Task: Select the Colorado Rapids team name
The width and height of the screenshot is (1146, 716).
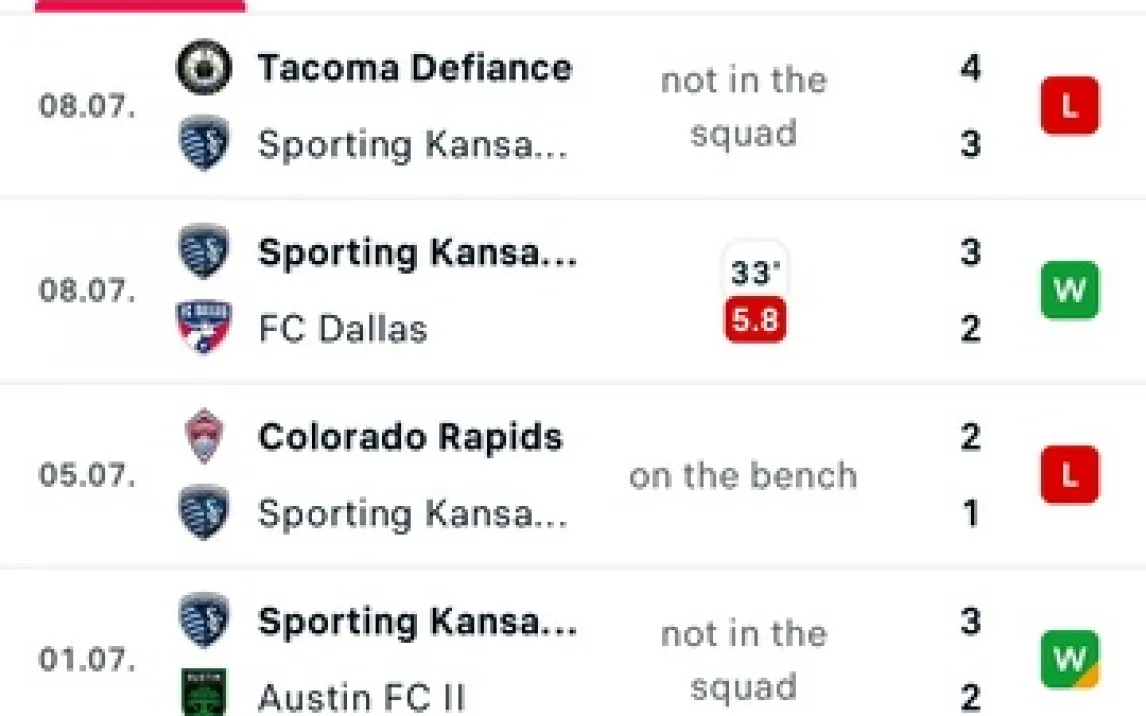Action: click(410, 437)
